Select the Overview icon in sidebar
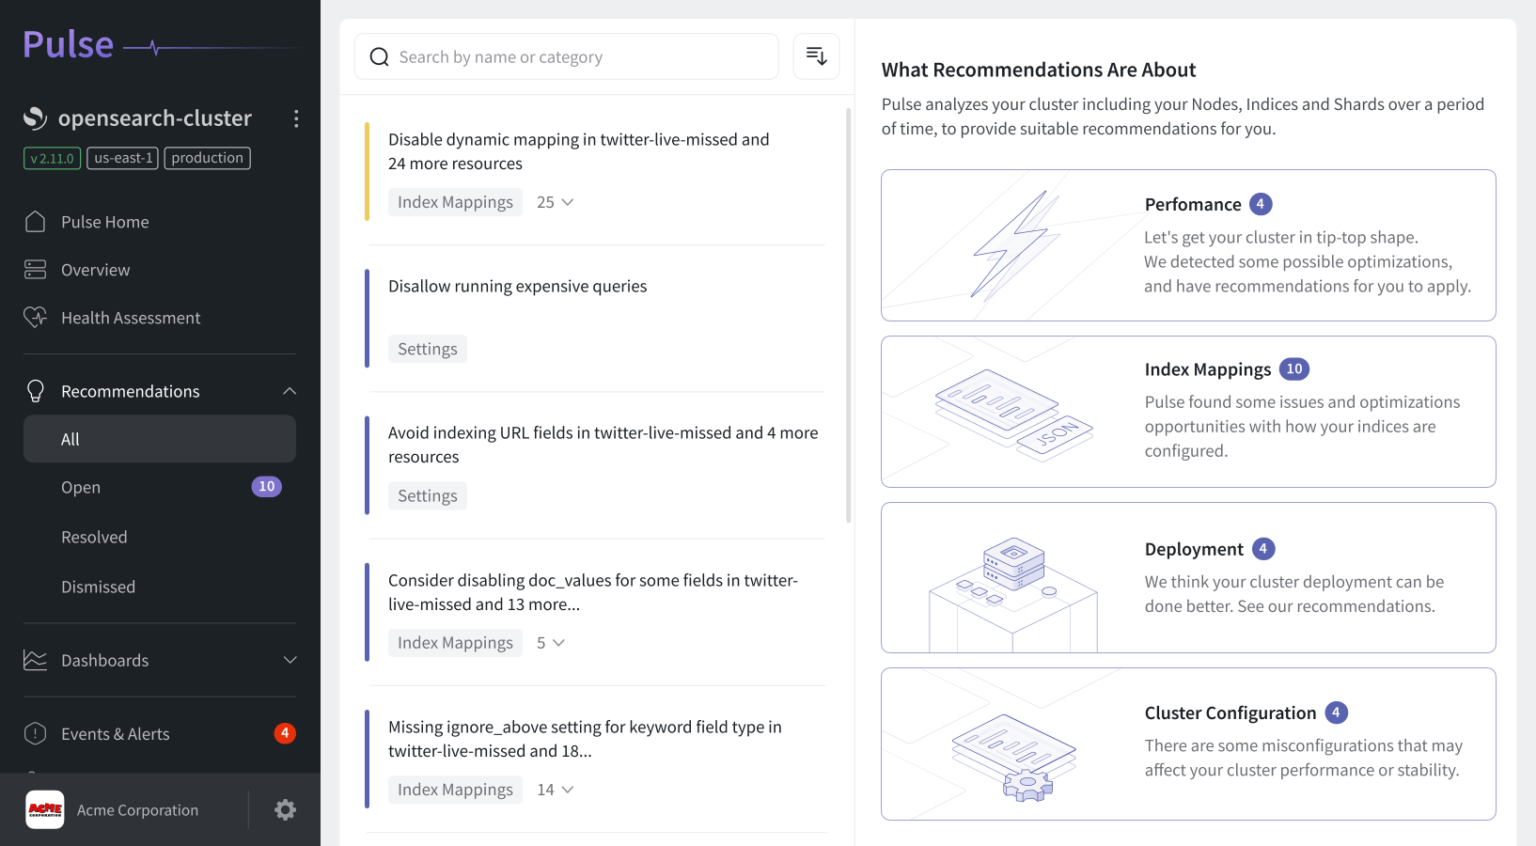 (x=34, y=269)
